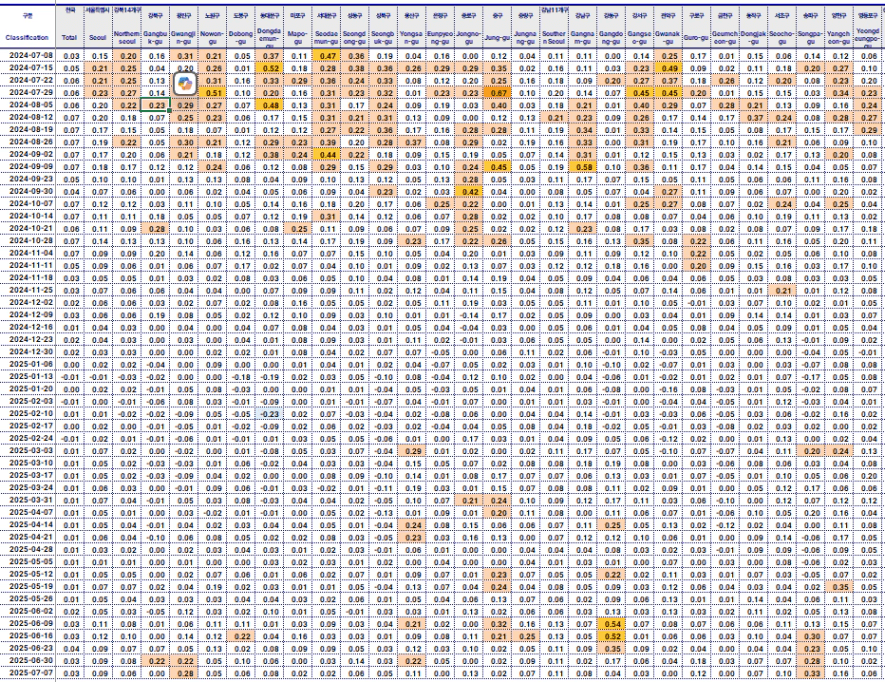Select 0.49 in Gwanak-gu for 2024-07-15

pyautogui.click(x=669, y=68)
